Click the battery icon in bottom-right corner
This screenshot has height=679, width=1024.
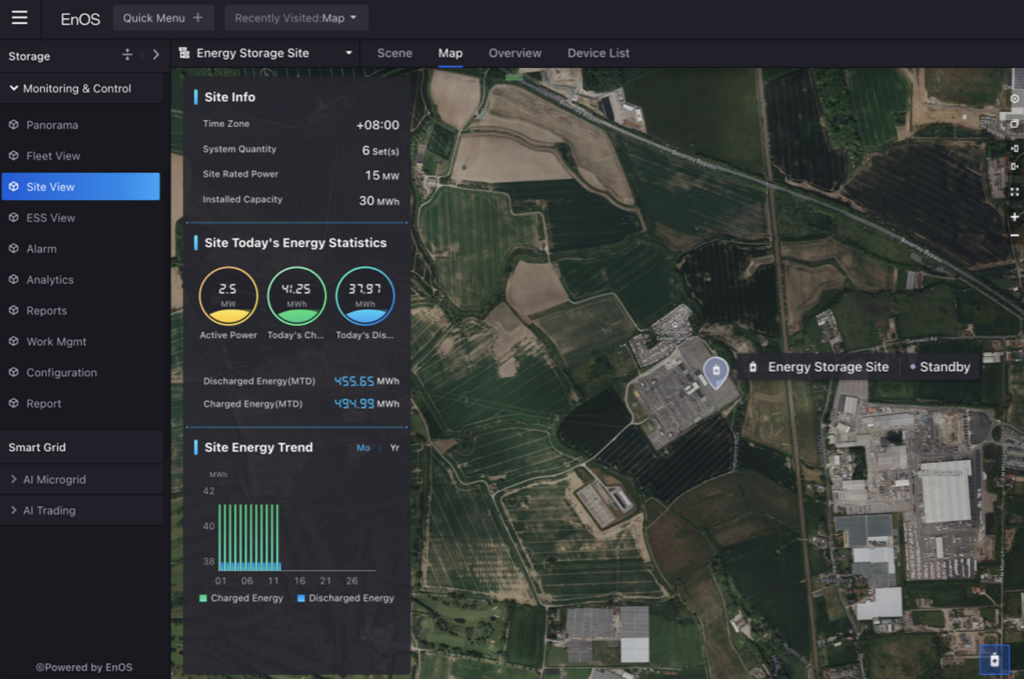(994, 660)
